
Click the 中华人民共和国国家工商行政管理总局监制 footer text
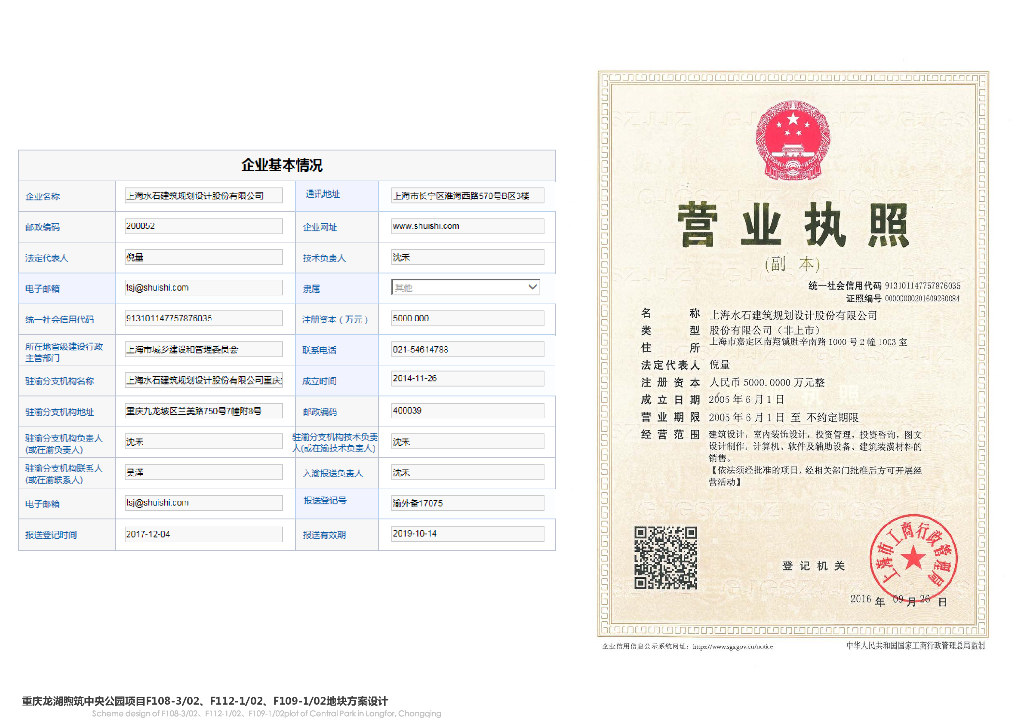point(916,646)
